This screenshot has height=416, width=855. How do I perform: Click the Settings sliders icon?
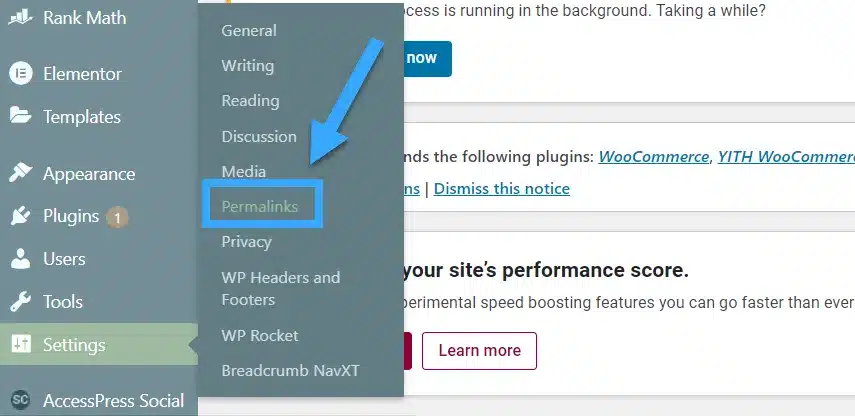[x=20, y=345]
